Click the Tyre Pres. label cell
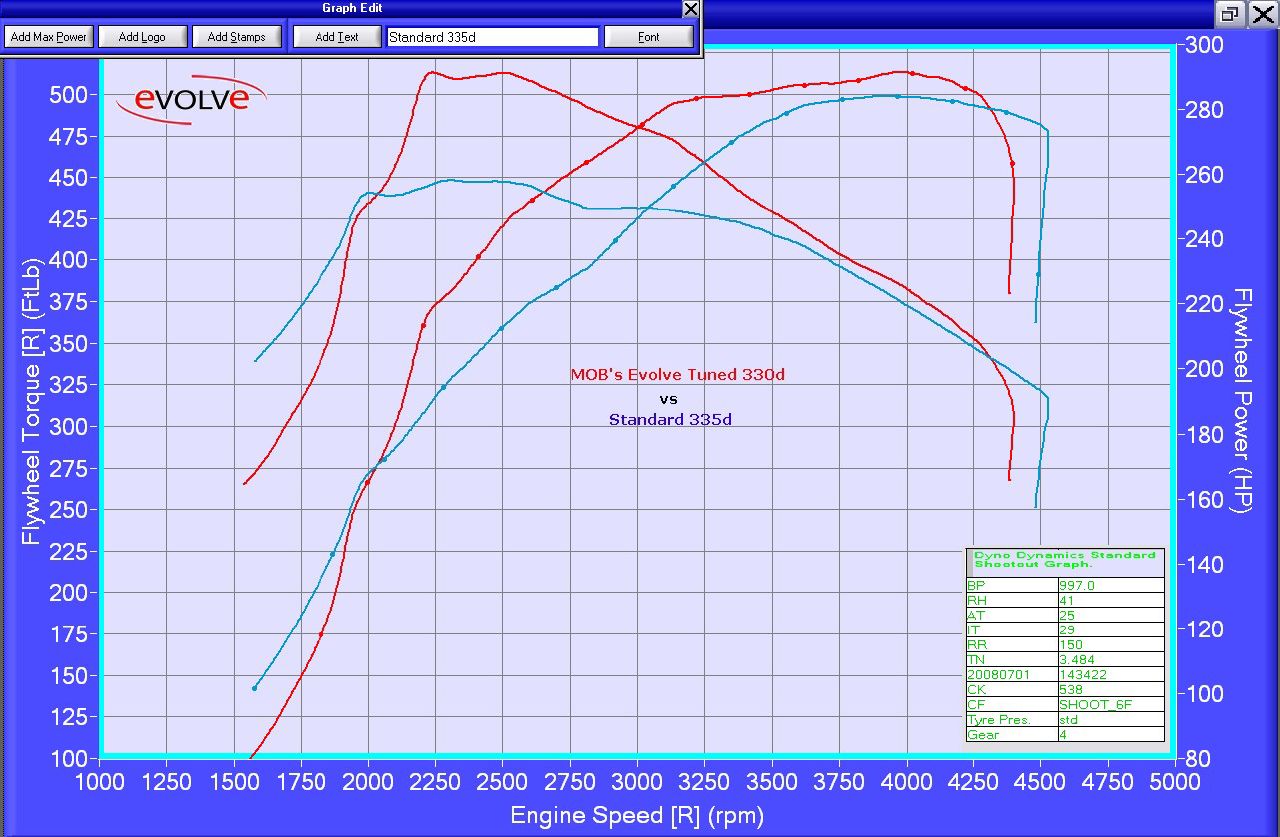This screenshot has width=1280, height=837. click(1011, 720)
